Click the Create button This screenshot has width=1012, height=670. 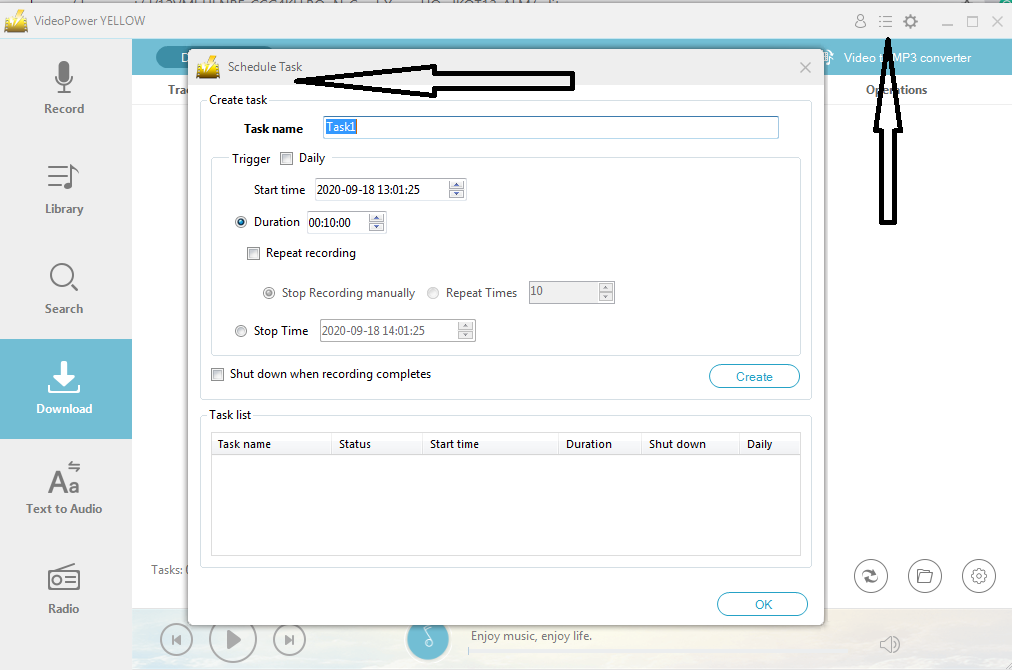[754, 376]
